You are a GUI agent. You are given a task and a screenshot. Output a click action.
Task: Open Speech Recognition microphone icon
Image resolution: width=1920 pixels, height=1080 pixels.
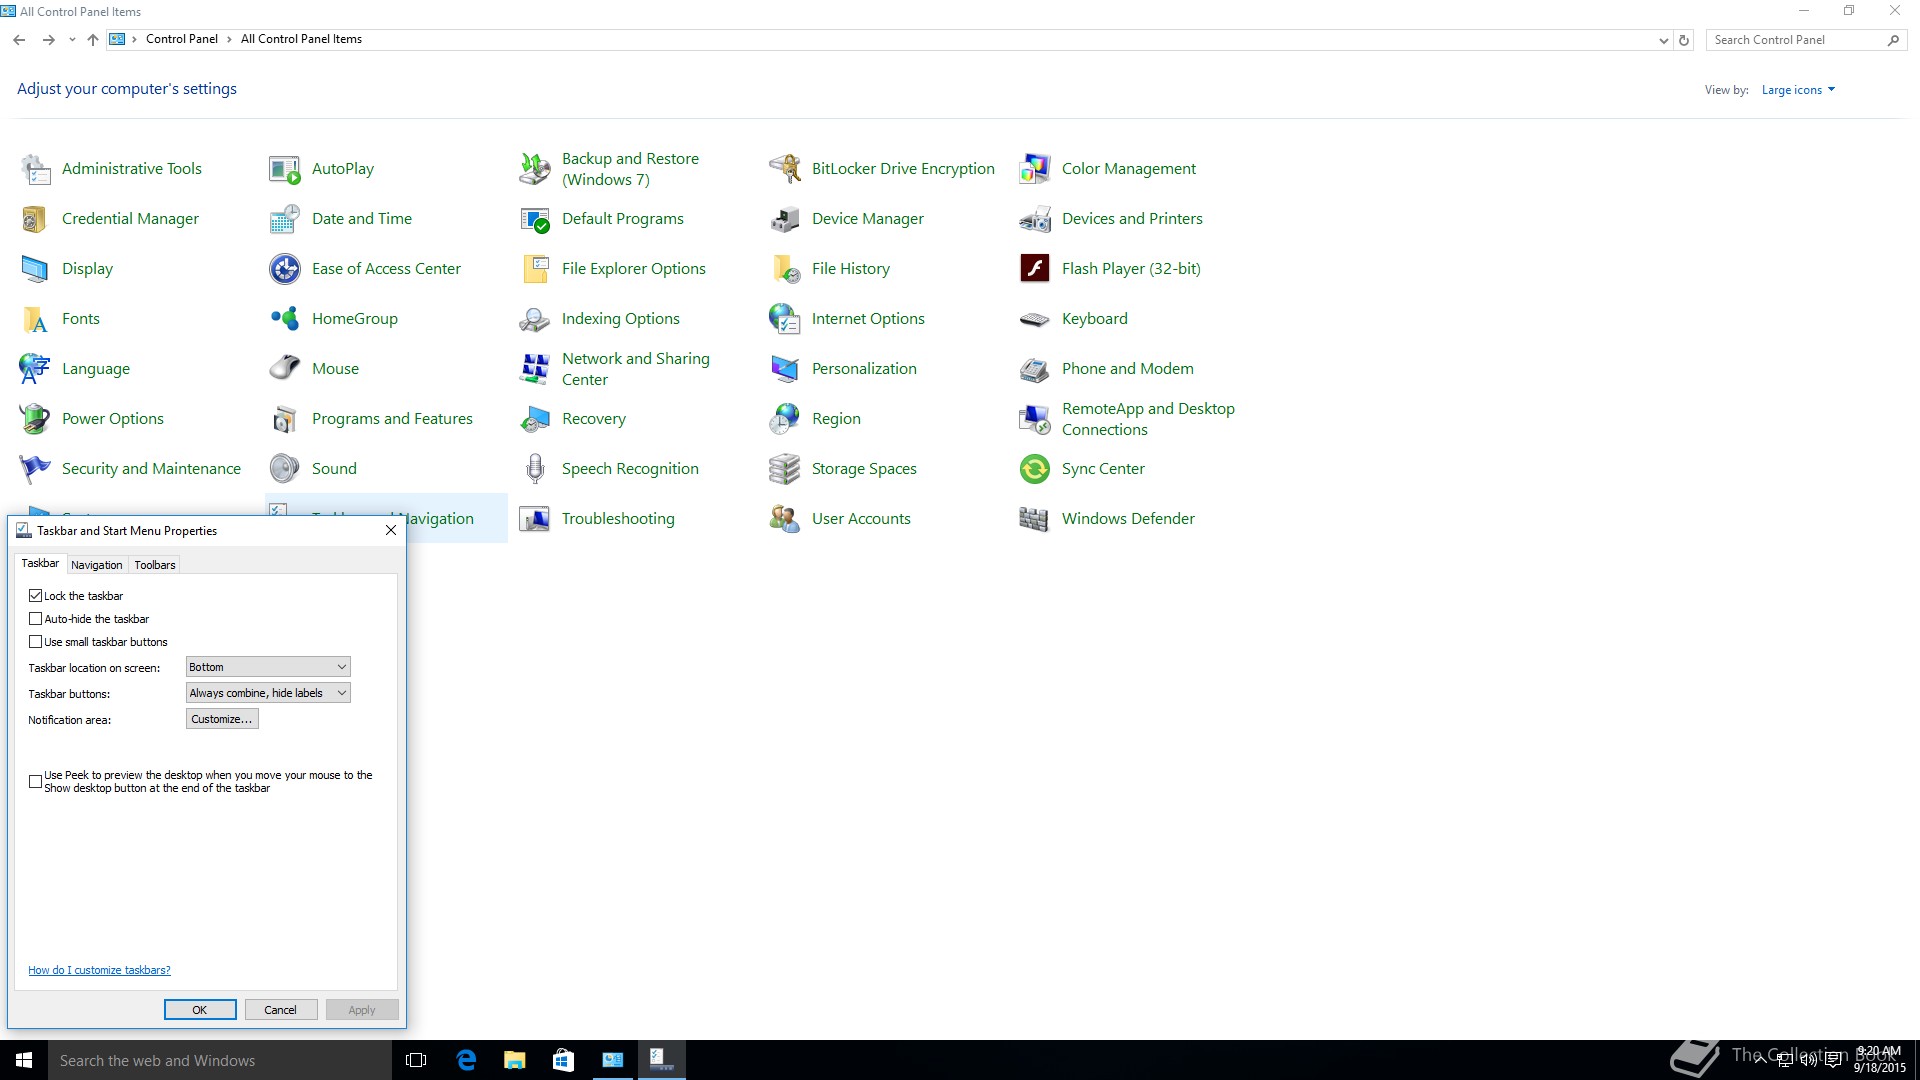pyautogui.click(x=535, y=469)
